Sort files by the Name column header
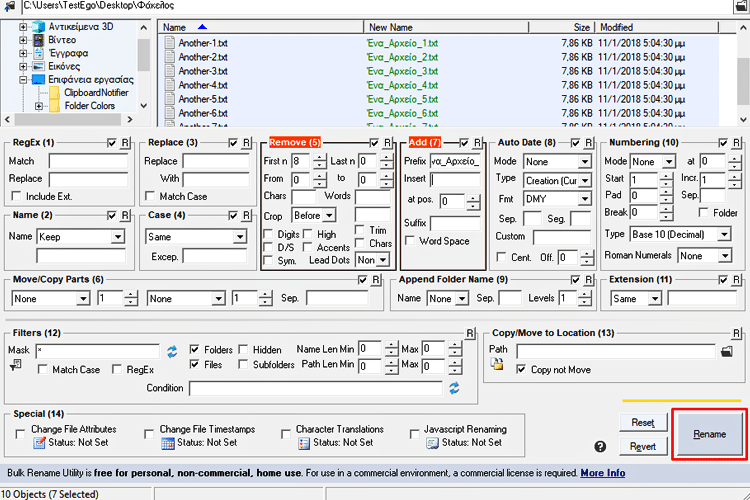The image size is (750, 500). pyautogui.click(x=261, y=27)
